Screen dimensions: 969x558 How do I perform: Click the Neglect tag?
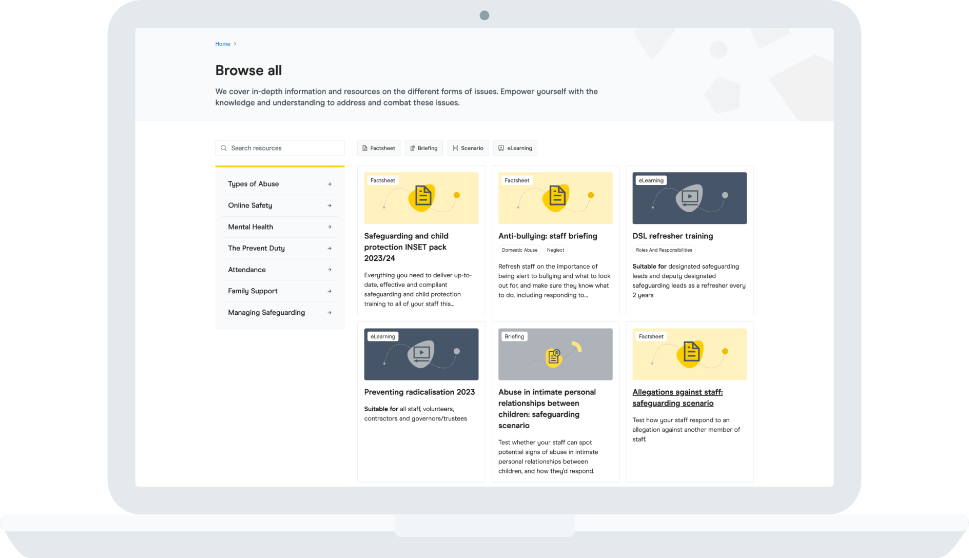[x=555, y=250]
